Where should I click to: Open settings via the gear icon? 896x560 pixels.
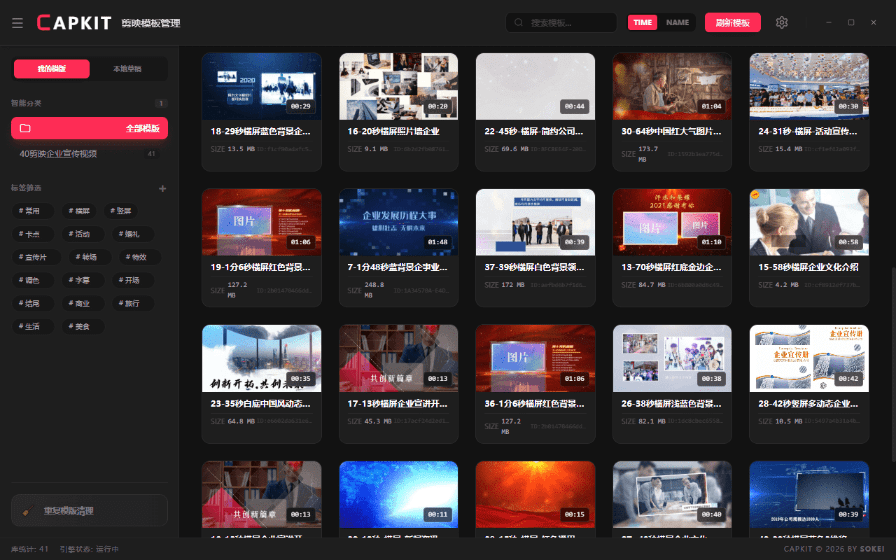coord(782,22)
